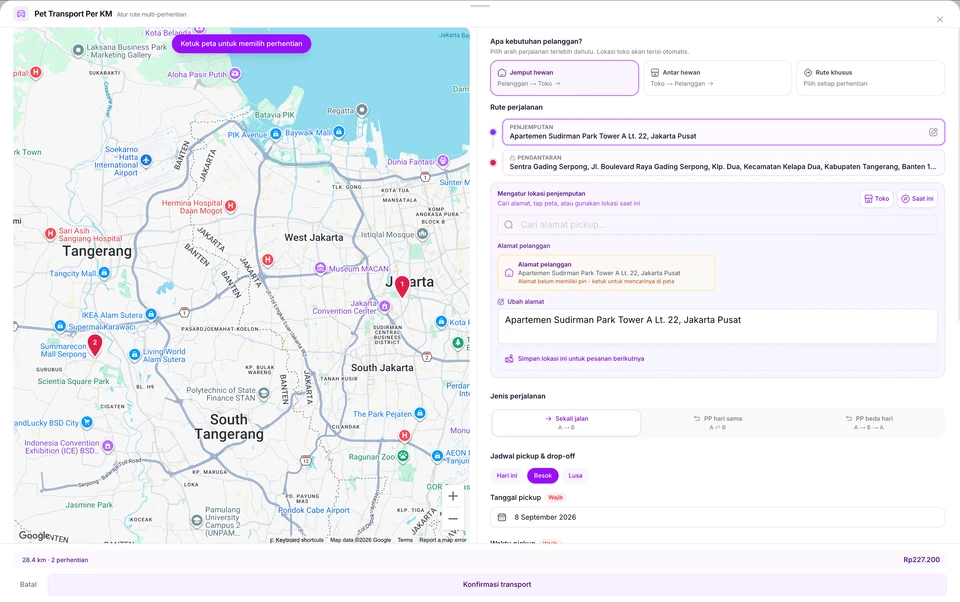Click the Penjemputan address field

pyautogui.click(x=723, y=132)
